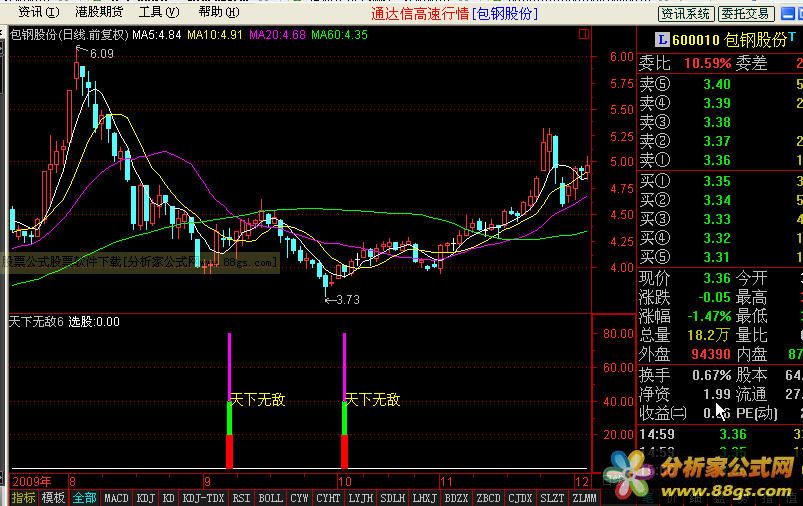Click the 包钢股份(日线,前复权) chart title
The width and height of the screenshot is (803, 506).
pos(69,35)
